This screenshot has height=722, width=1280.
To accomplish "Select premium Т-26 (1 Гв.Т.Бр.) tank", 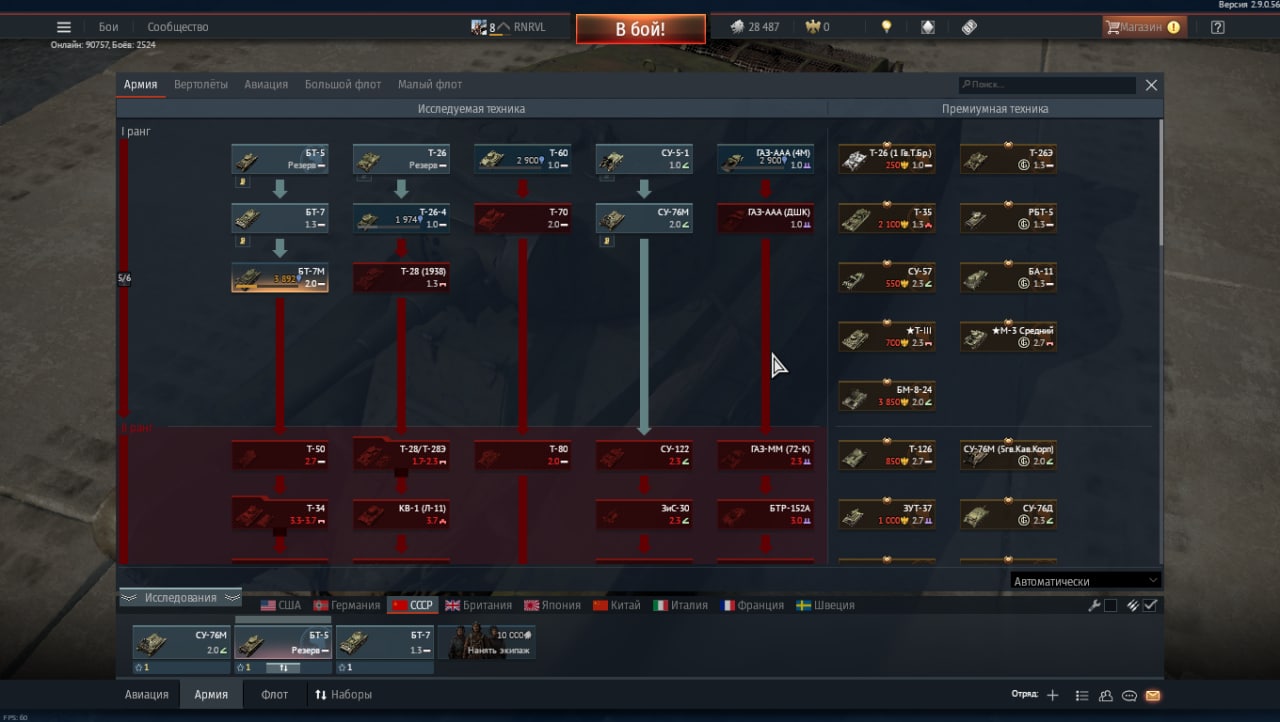I will (x=887, y=159).
